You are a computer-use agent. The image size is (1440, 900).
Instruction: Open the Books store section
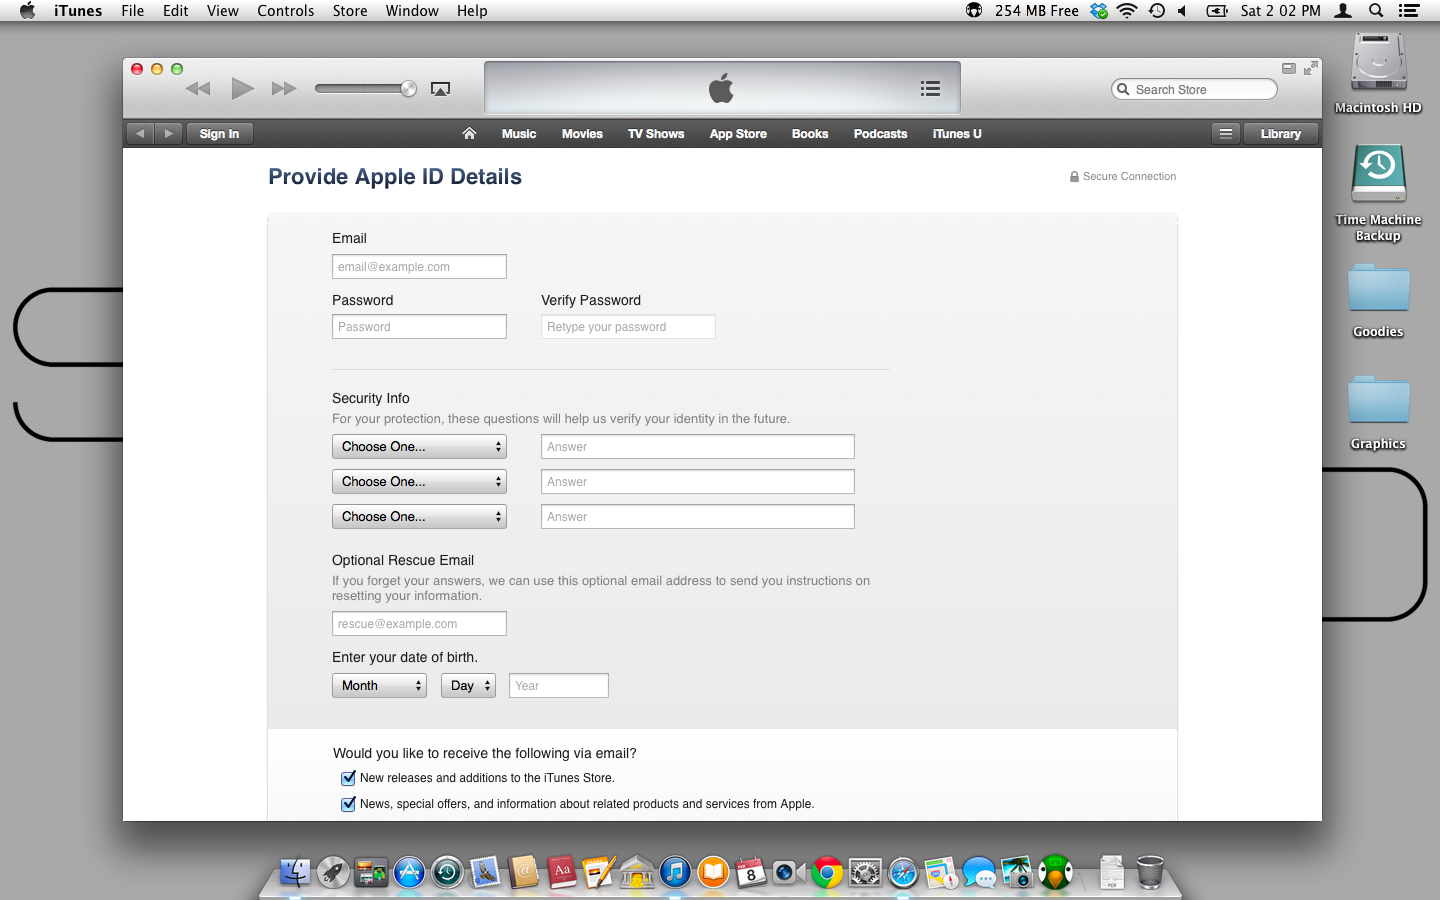pos(810,134)
